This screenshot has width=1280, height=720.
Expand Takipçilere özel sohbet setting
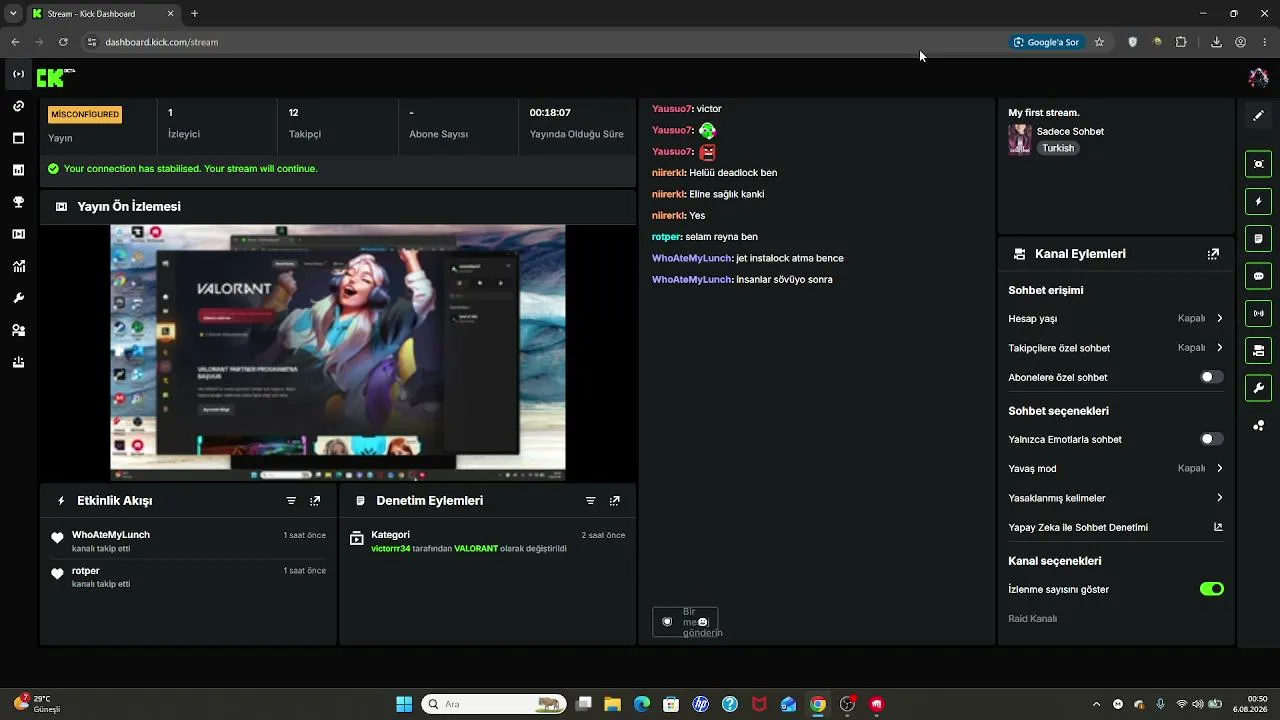(1116, 348)
